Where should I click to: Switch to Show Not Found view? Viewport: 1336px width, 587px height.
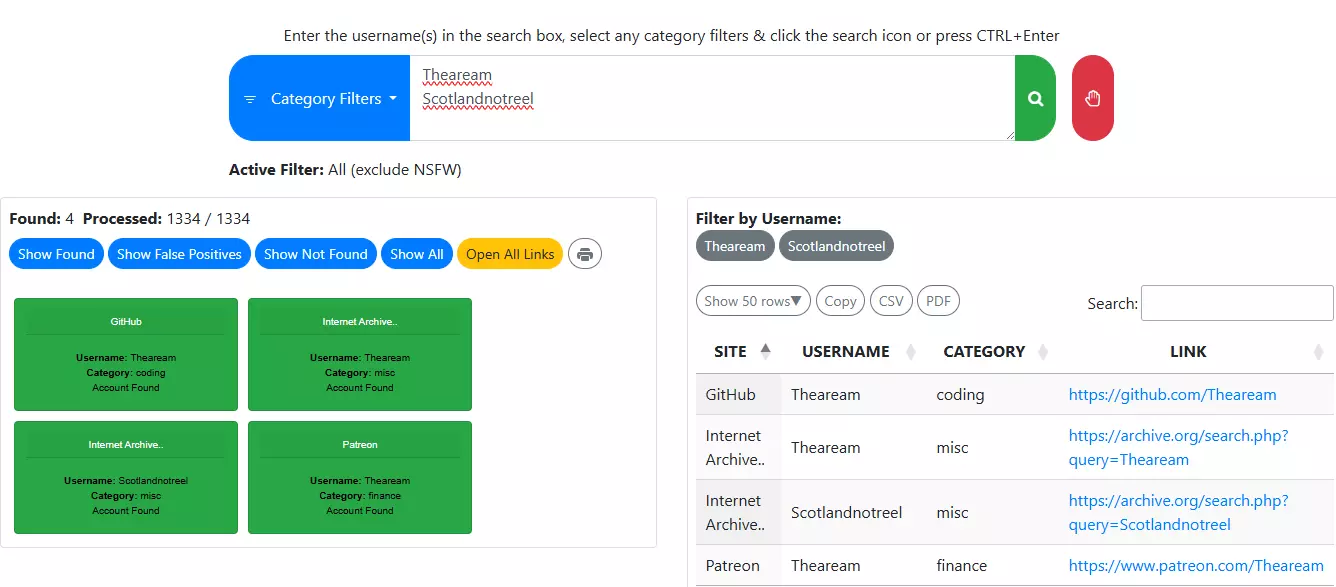pos(316,254)
